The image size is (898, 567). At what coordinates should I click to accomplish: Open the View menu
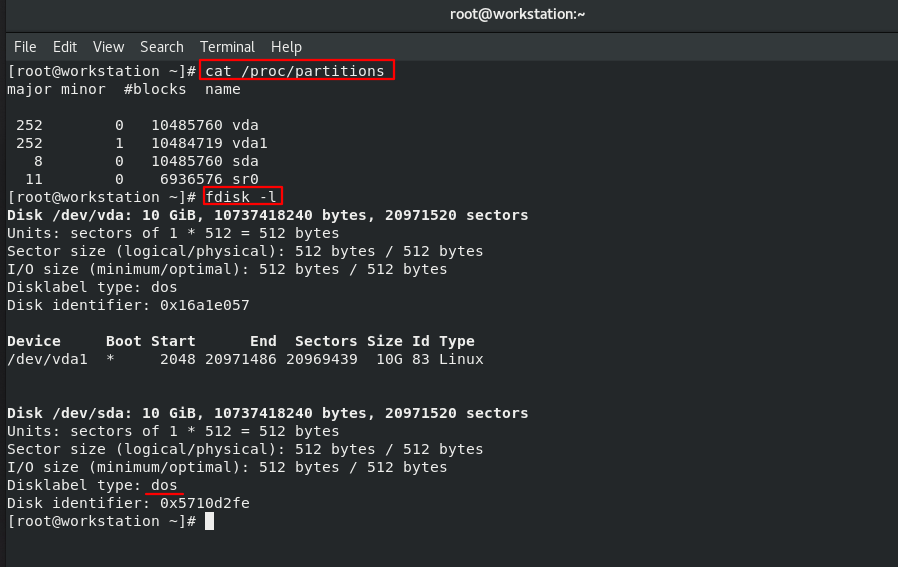point(108,47)
